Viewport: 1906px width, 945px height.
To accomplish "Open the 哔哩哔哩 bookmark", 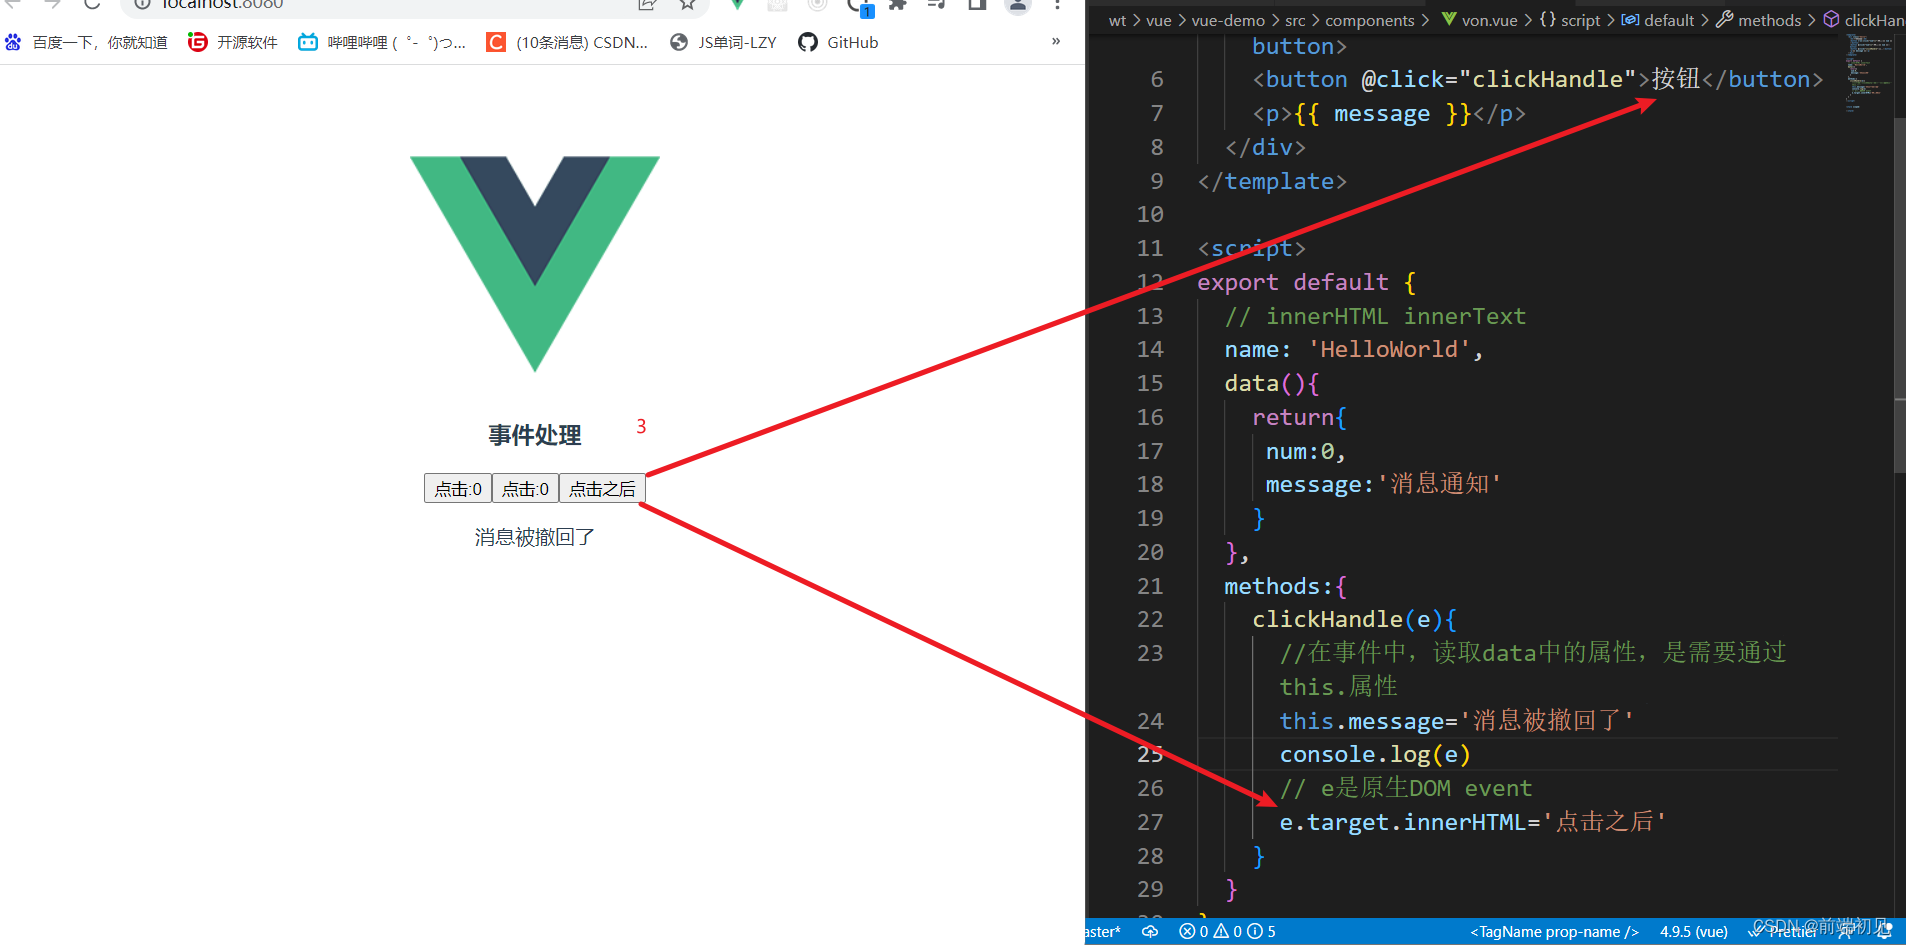I will pyautogui.click(x=382, y=42).
